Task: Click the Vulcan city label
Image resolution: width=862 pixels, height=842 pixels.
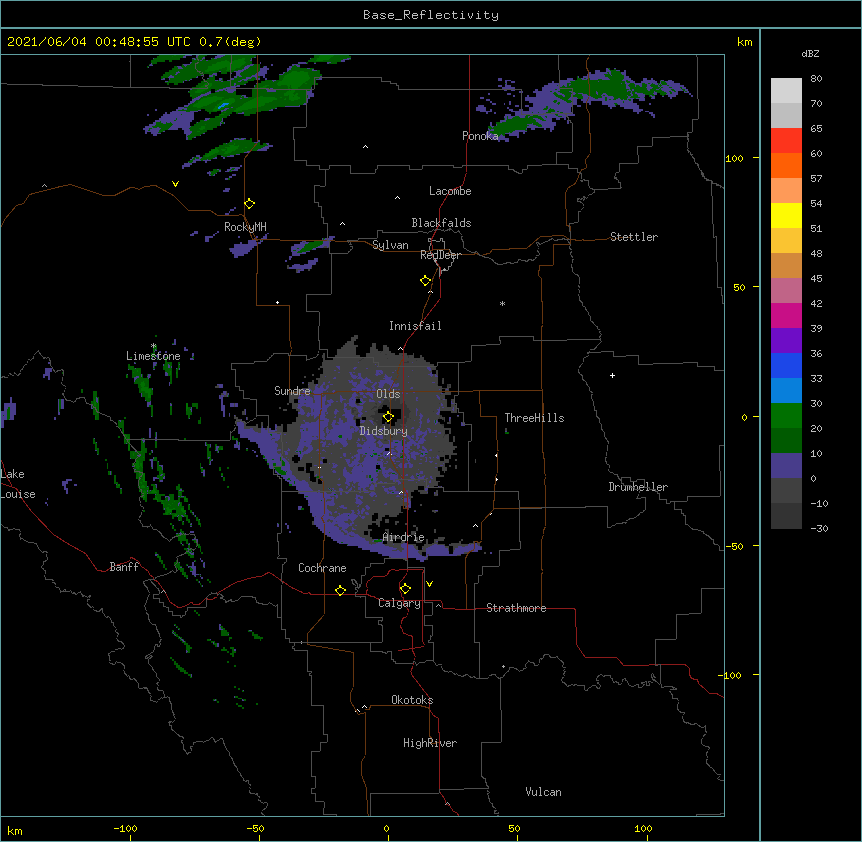Action: coord(543,792)
